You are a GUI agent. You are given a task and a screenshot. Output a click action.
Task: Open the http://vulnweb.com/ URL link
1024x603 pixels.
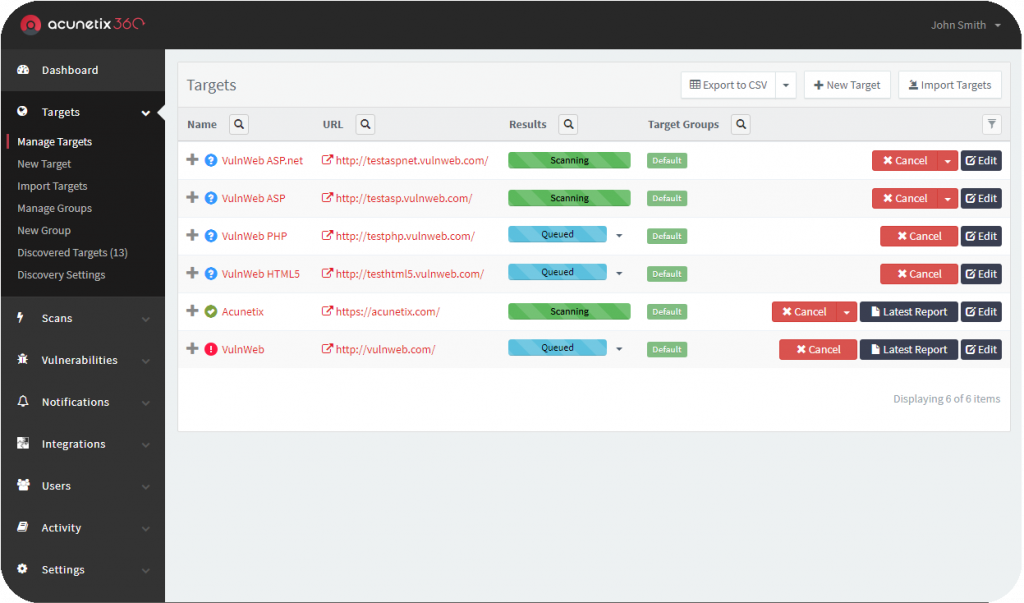point(385,350)
